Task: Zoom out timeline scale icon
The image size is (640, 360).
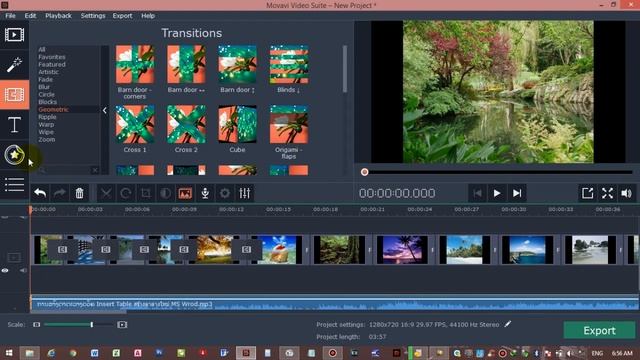Action: point(36,324)
